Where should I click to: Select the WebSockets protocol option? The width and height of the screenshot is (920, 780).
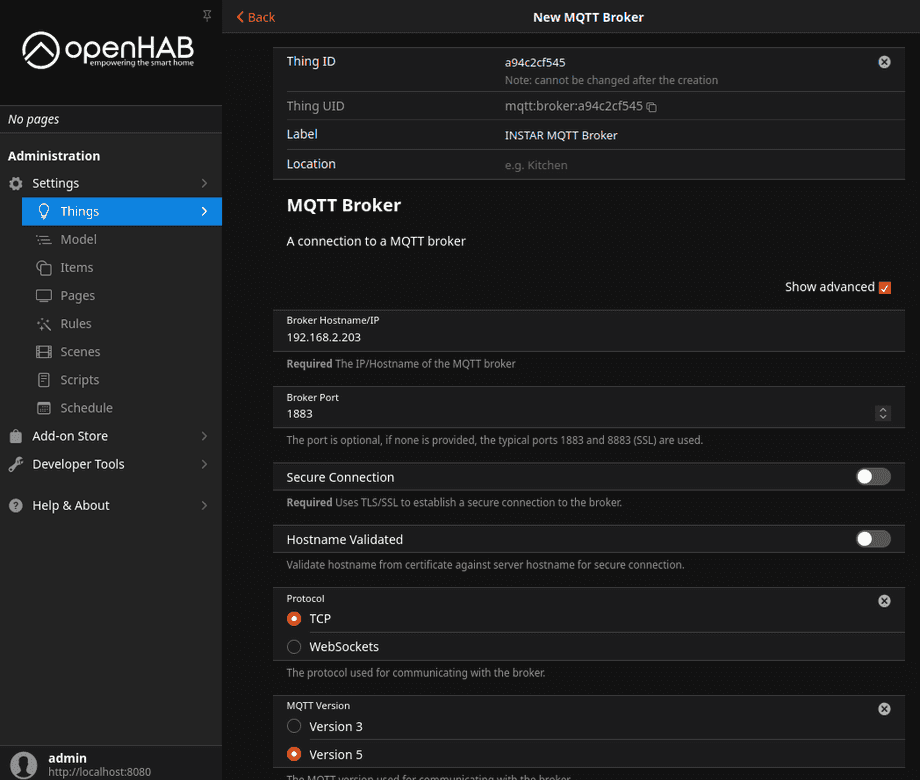point(294,646)
